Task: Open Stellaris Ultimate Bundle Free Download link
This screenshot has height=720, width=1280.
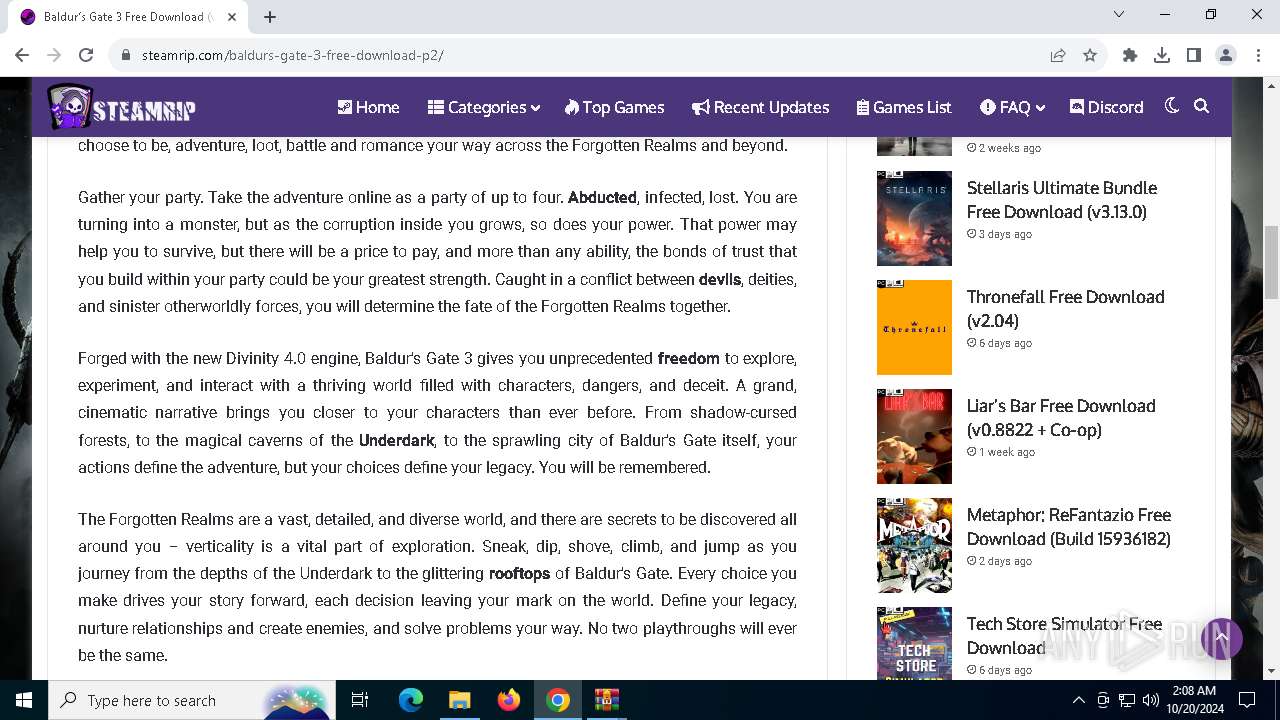Action: tap(1061, 199)
